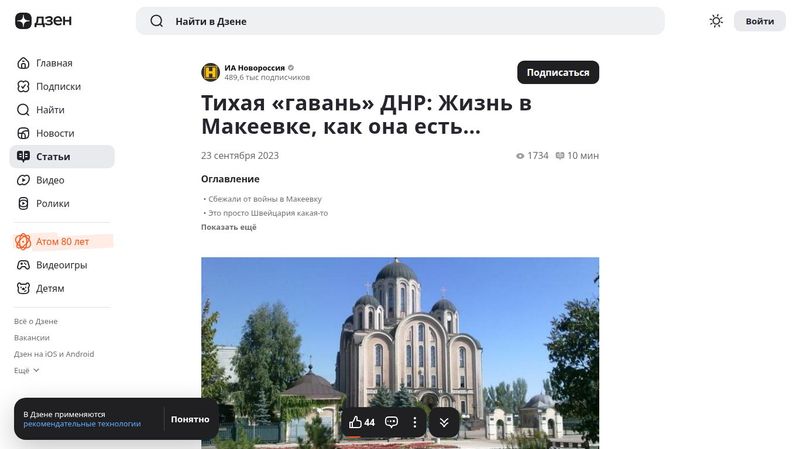
Task: Click the Дзен logo
Action: (43, 21)
